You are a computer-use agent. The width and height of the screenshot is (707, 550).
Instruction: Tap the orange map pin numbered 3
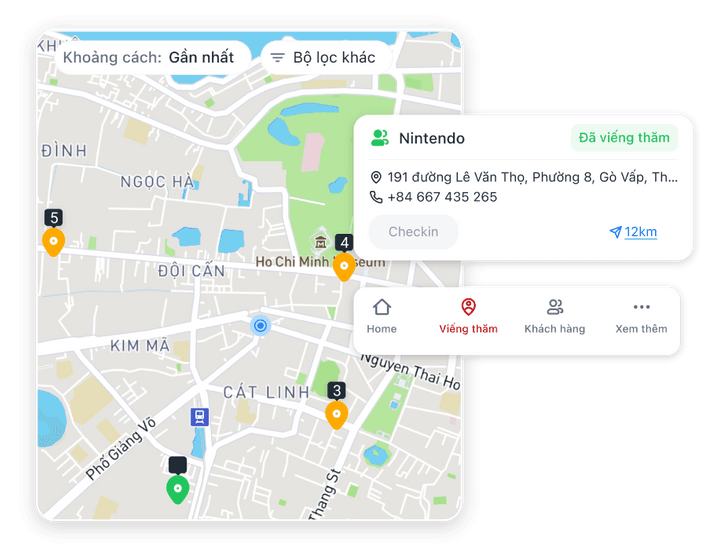[336, 415]
